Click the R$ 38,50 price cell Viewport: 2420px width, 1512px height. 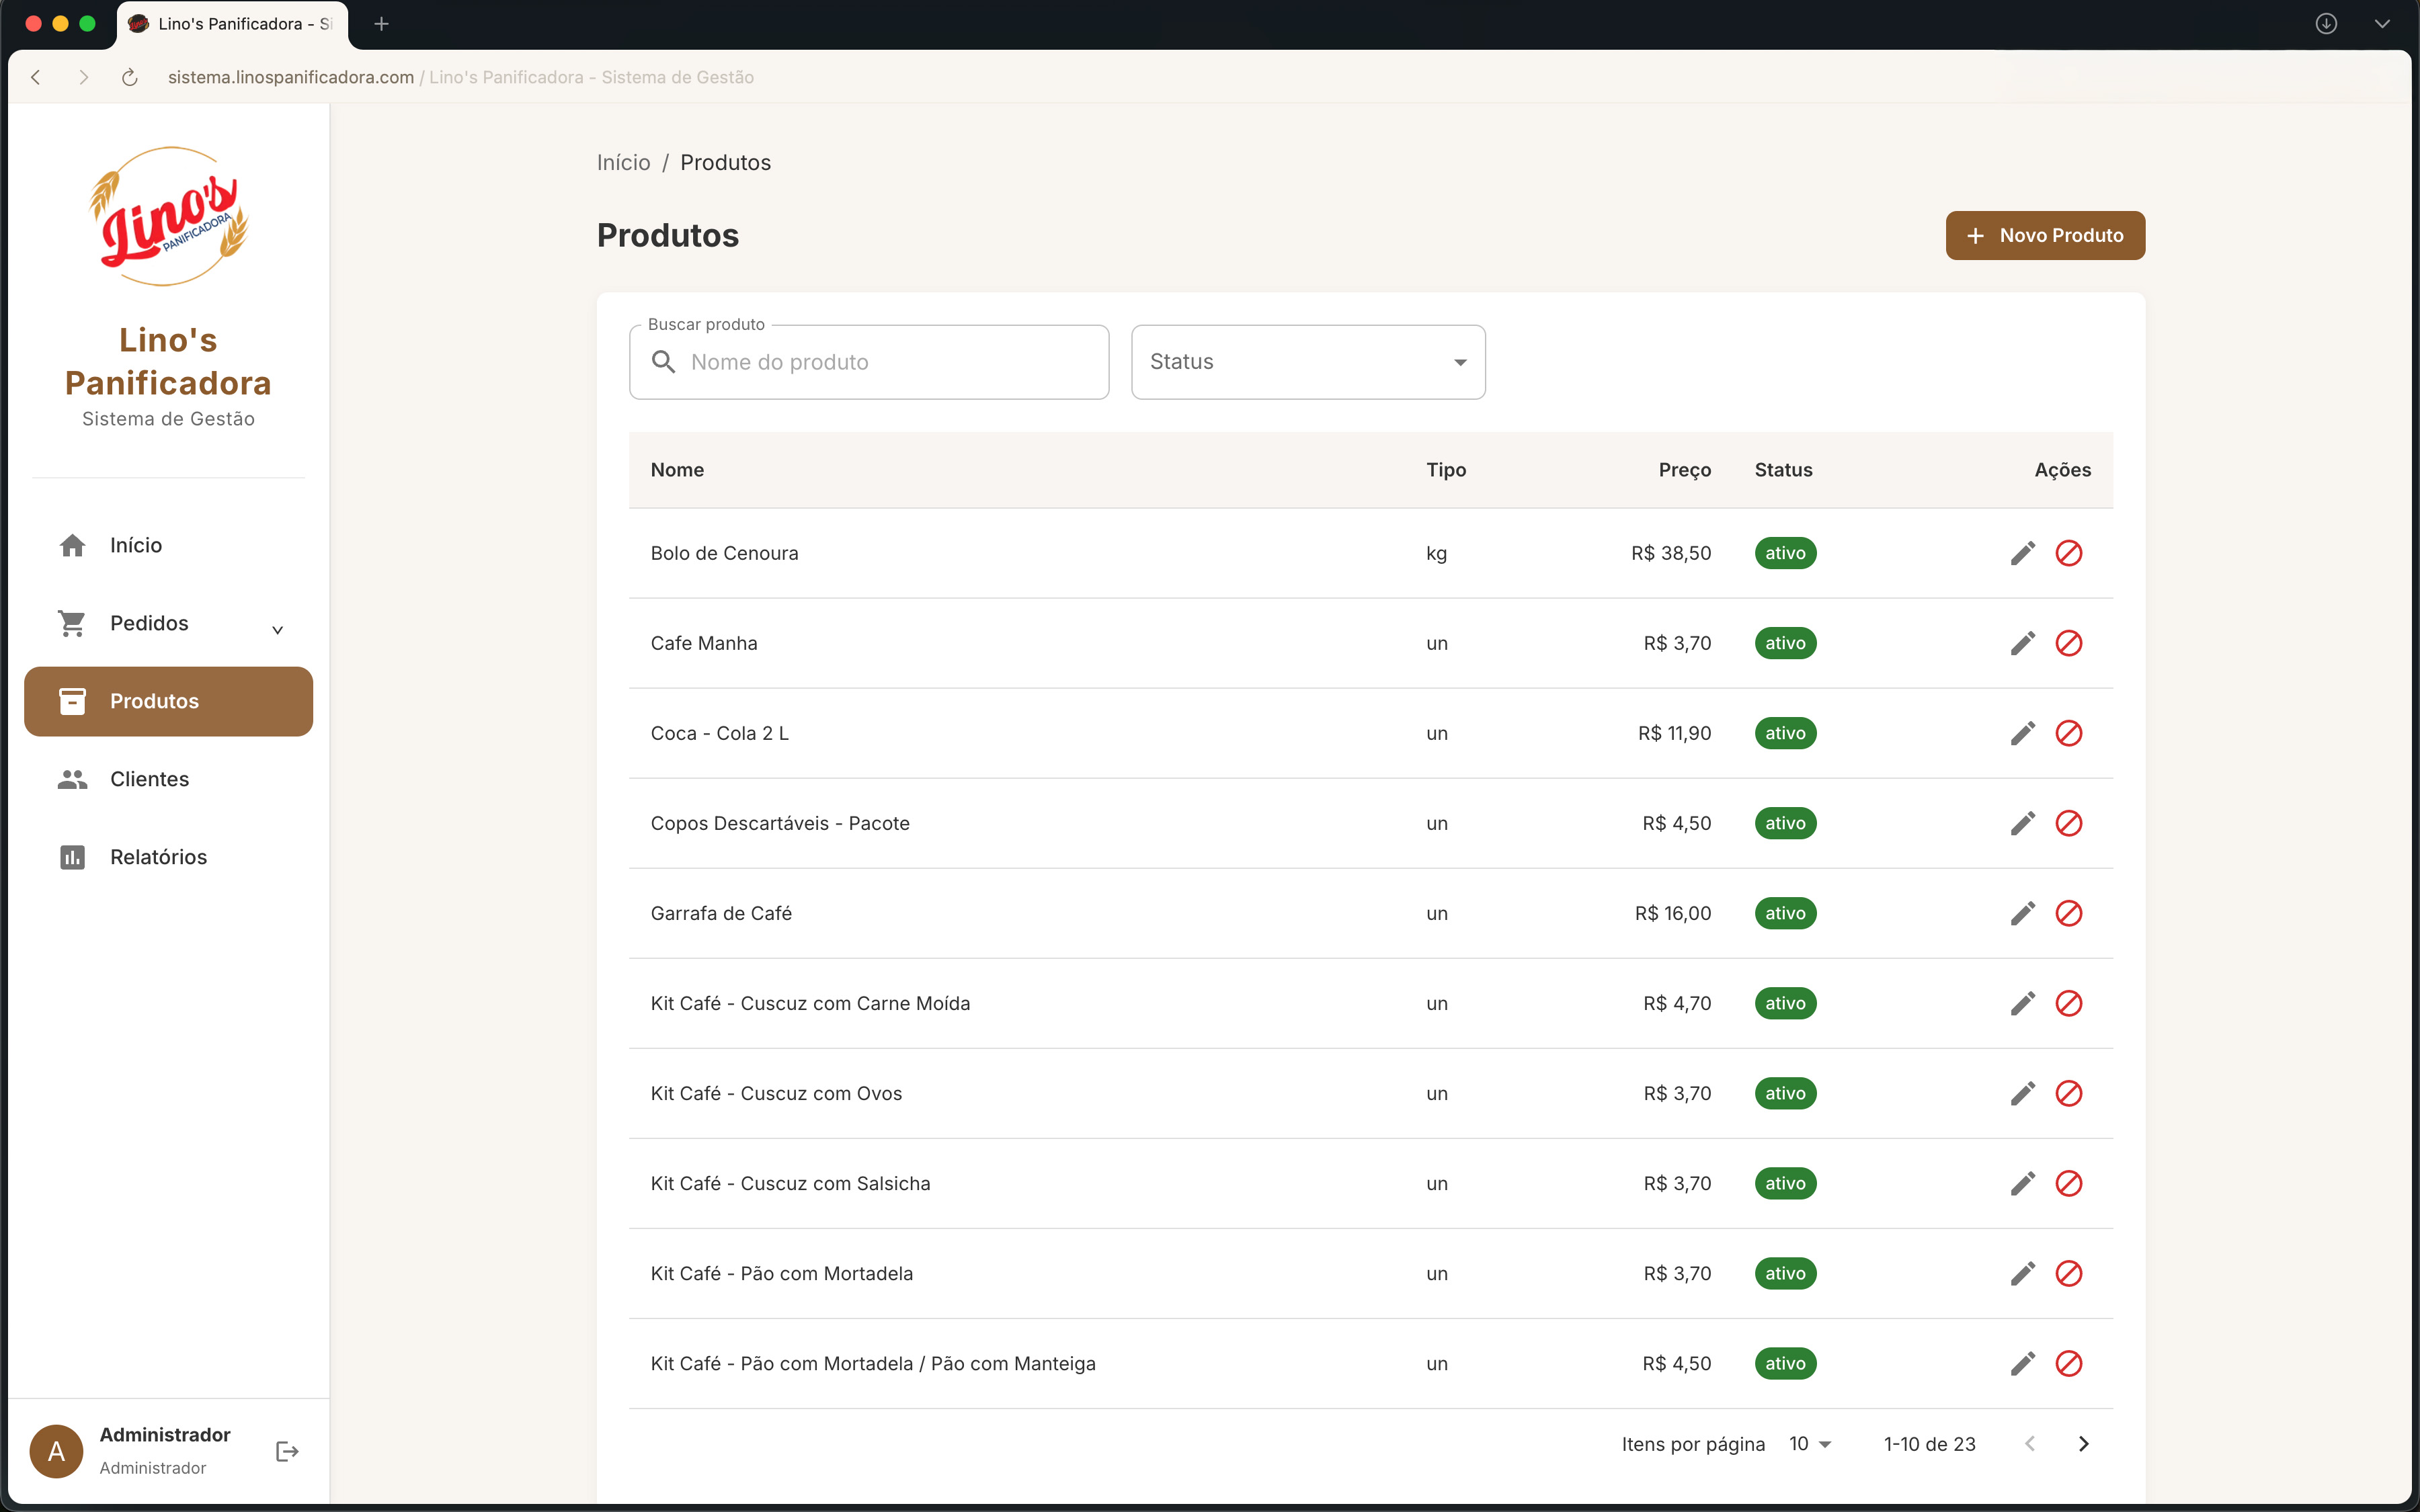pos(1671,553)
